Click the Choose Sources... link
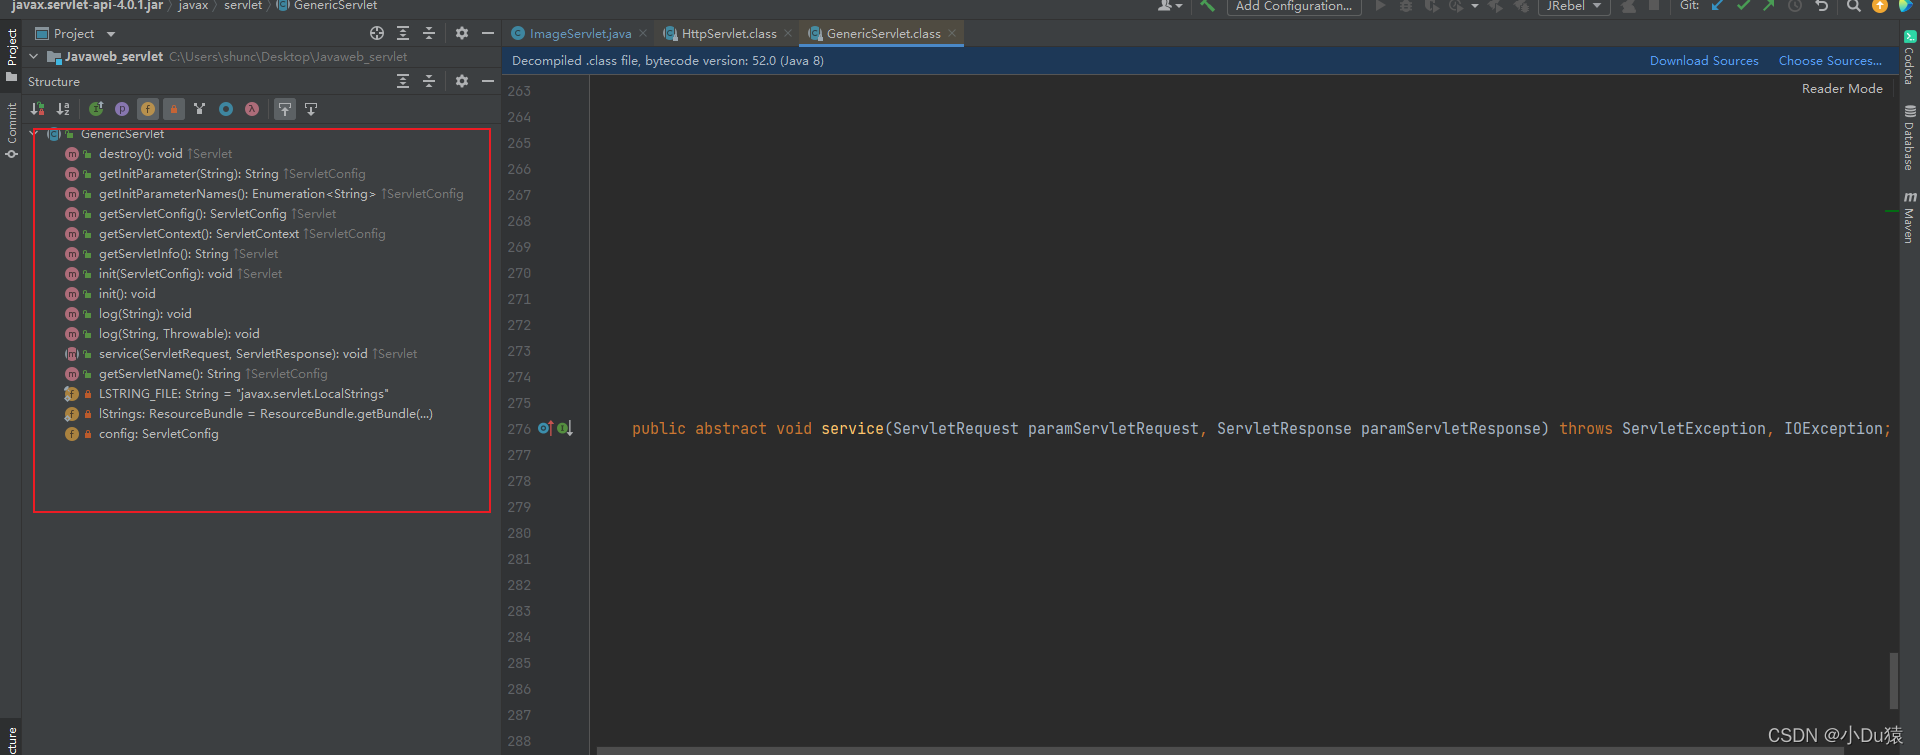1920x755 pixels. click(1830, 61)
